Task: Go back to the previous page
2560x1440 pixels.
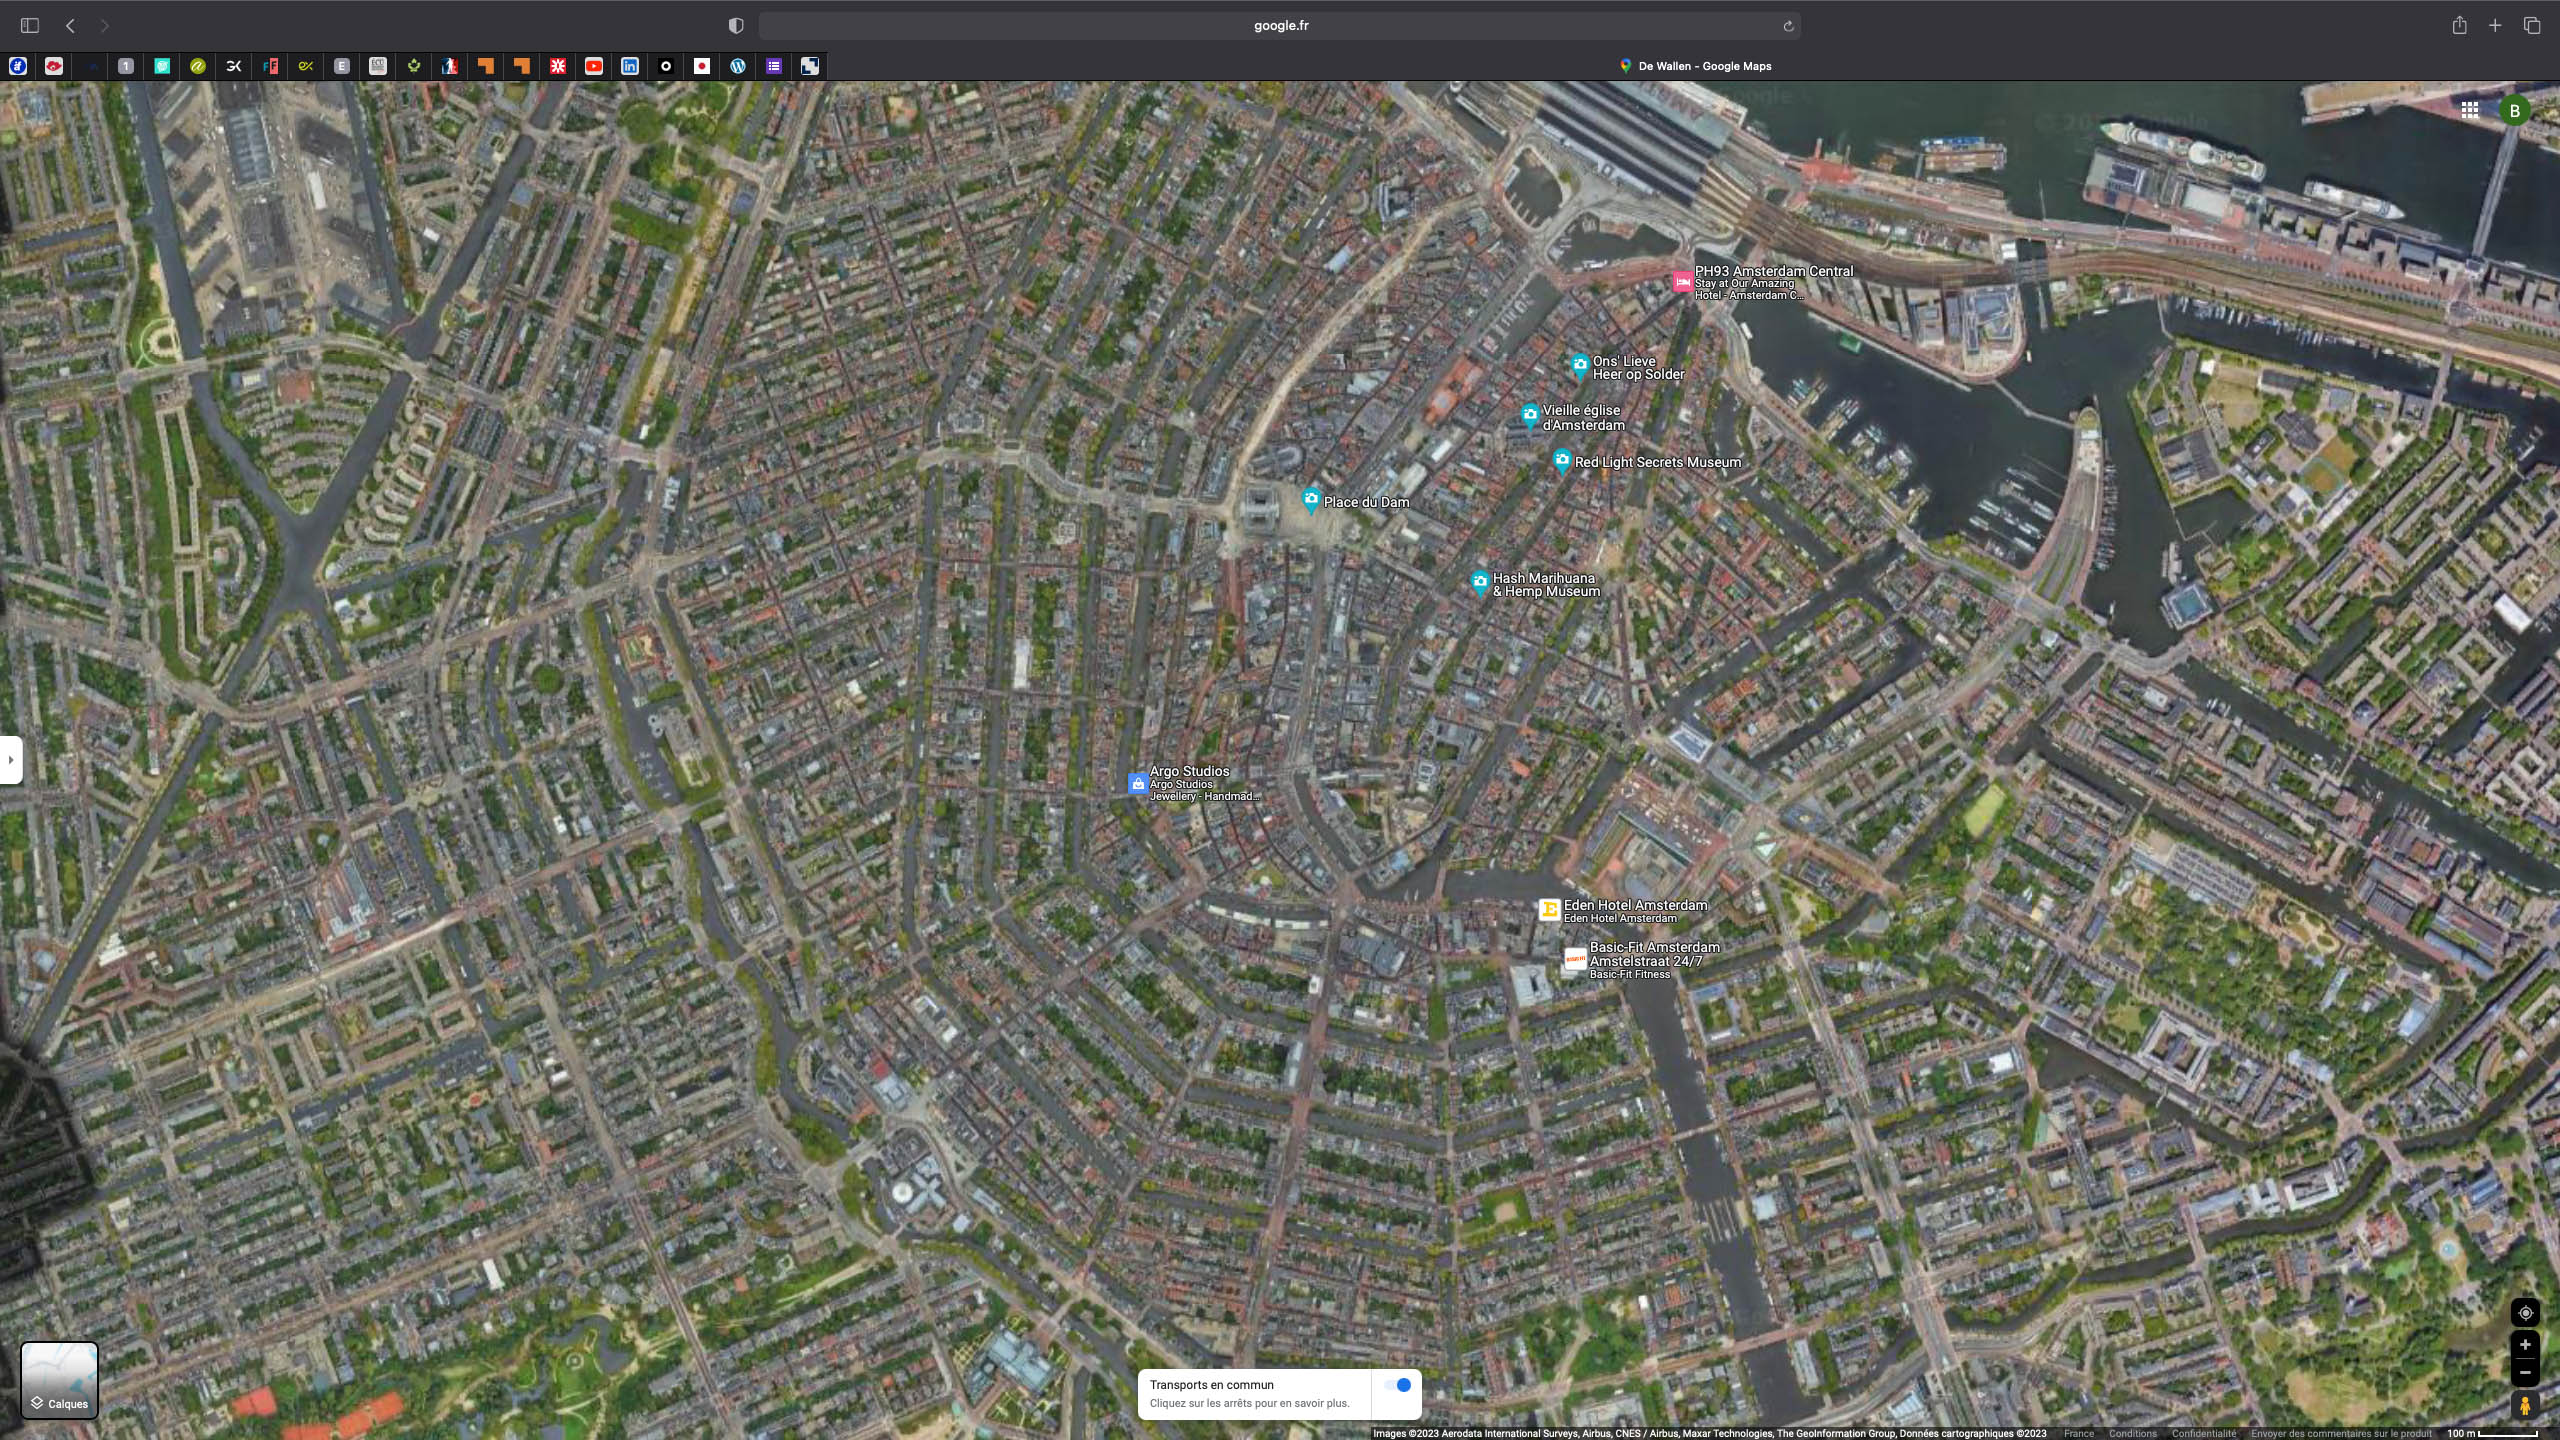Action: point(70,25)
